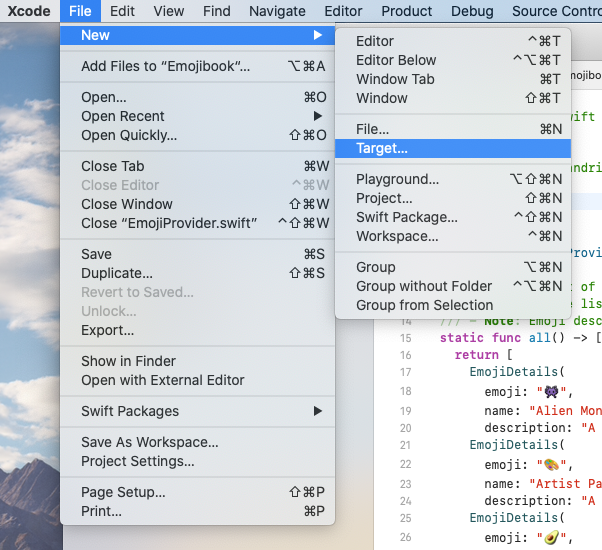This screenshot has height=550, width=602.
Task: Select Editor Below
Action: [453, 60]
